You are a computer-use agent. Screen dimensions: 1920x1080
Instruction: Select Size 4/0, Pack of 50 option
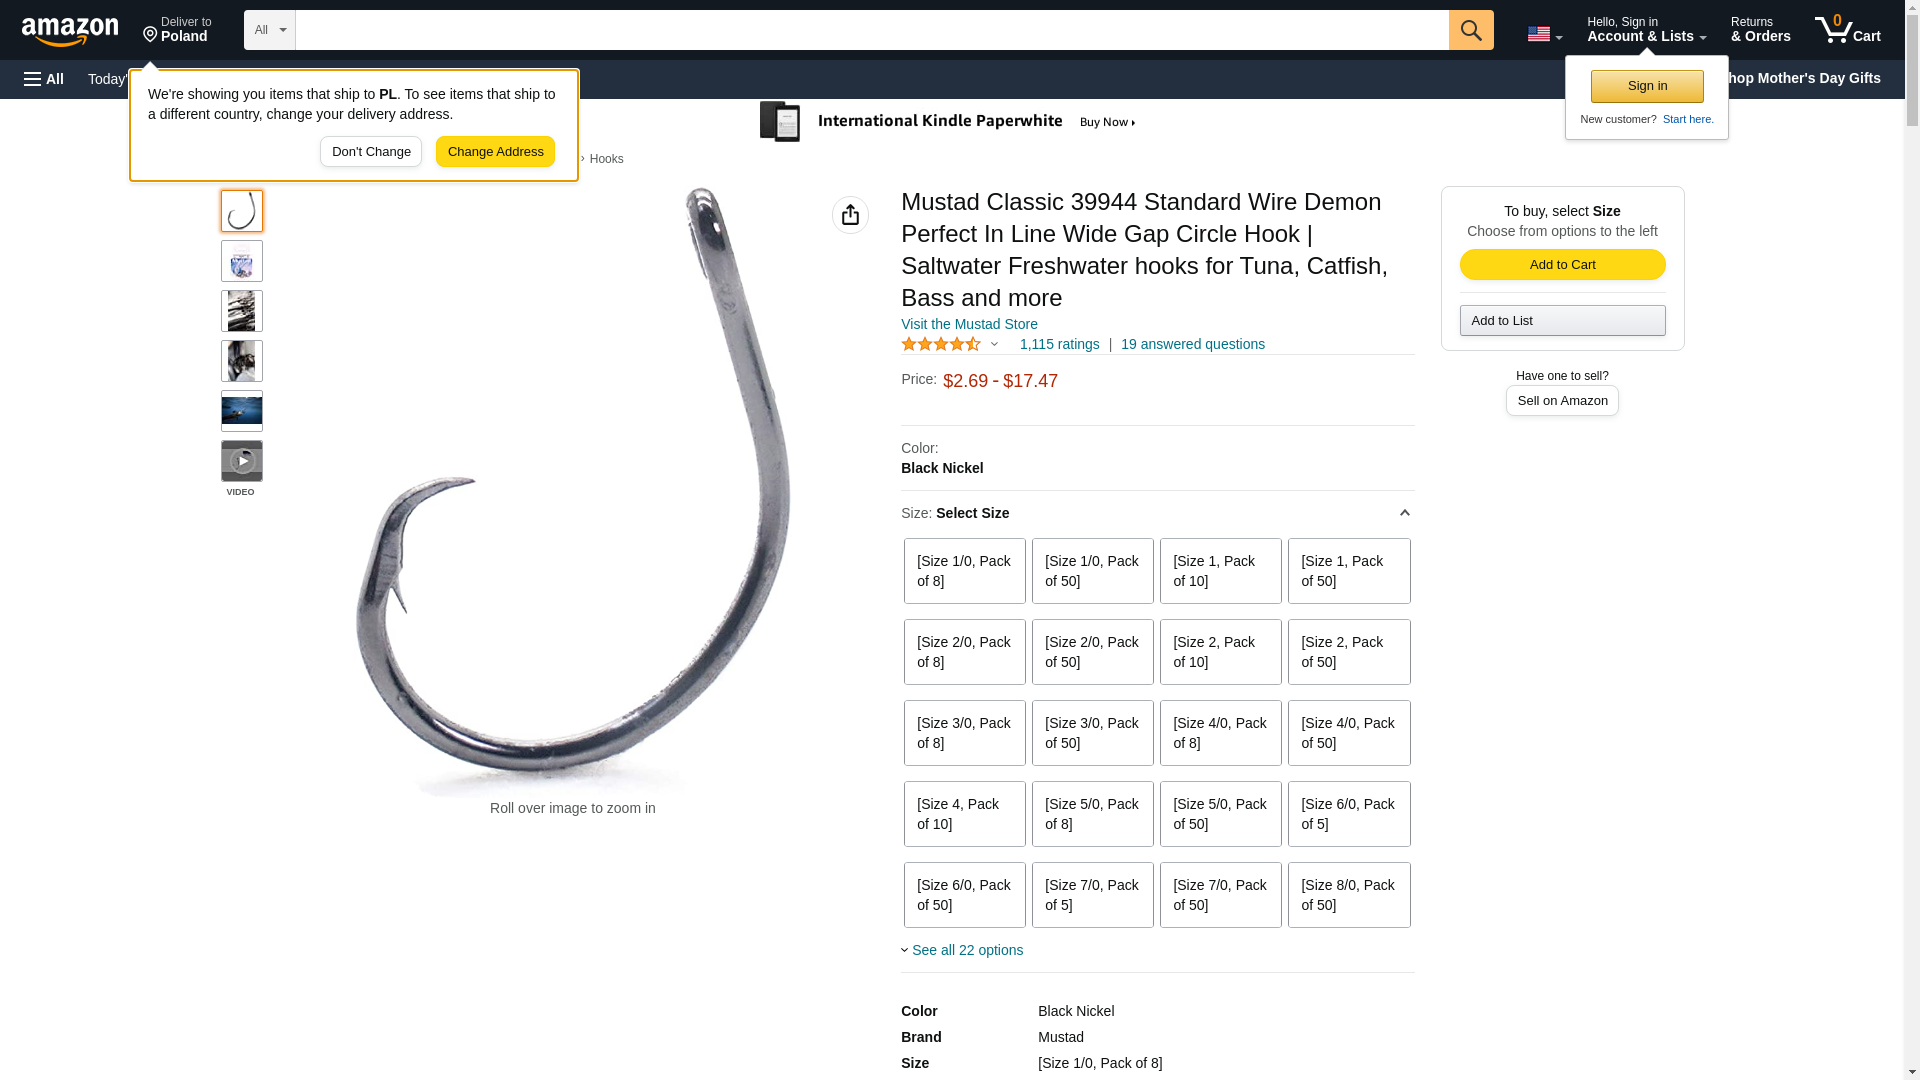[1348, 733]
